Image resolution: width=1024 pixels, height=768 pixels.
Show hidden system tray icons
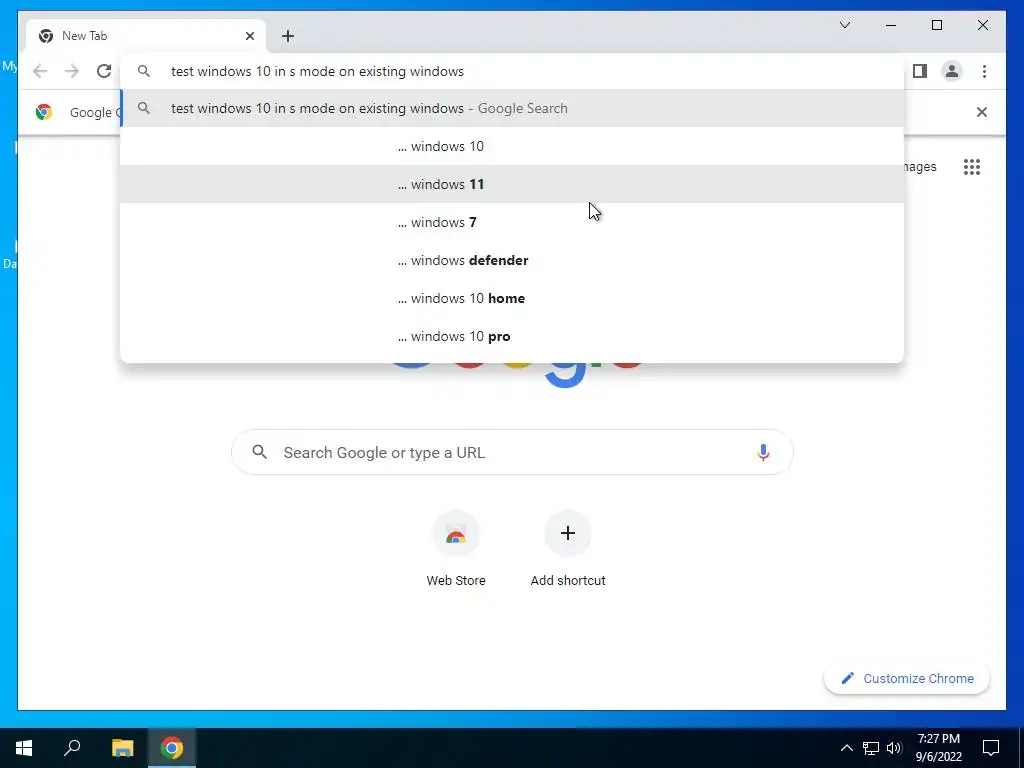pyautogui.click(x=846, y=748)
